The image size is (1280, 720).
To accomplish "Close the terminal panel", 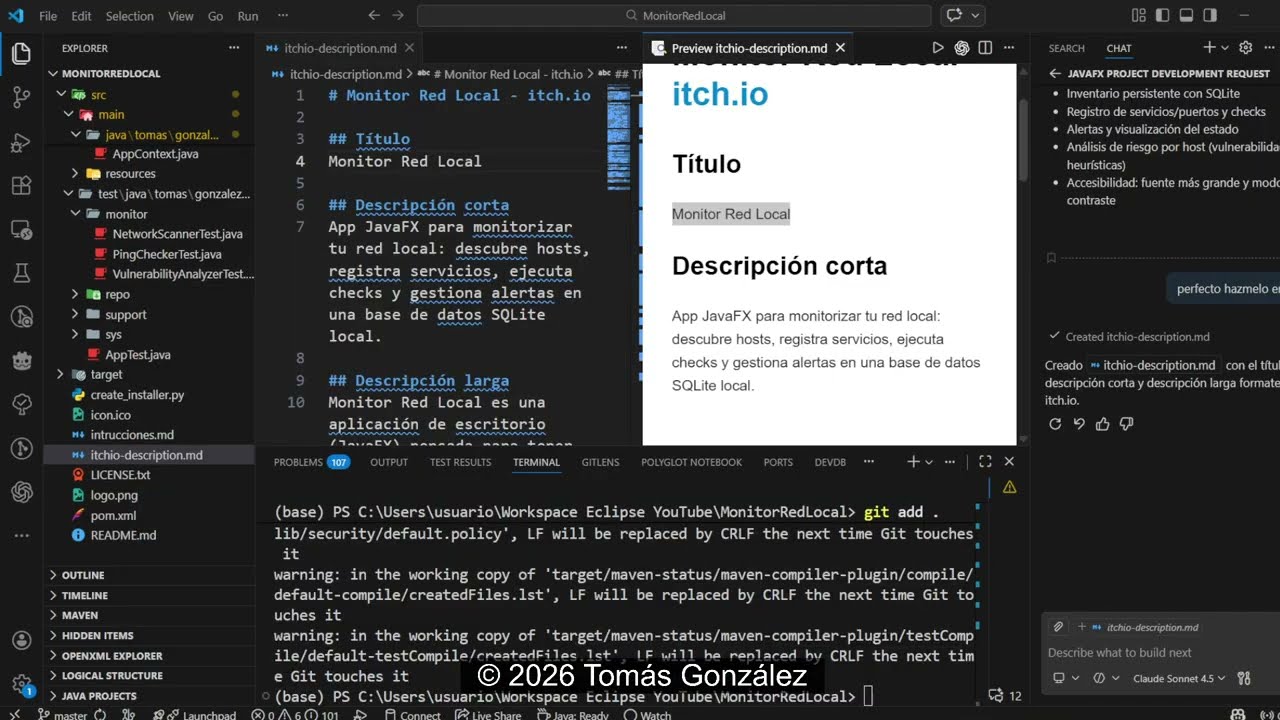I will pyautogui.click(x=1009, y=462).
